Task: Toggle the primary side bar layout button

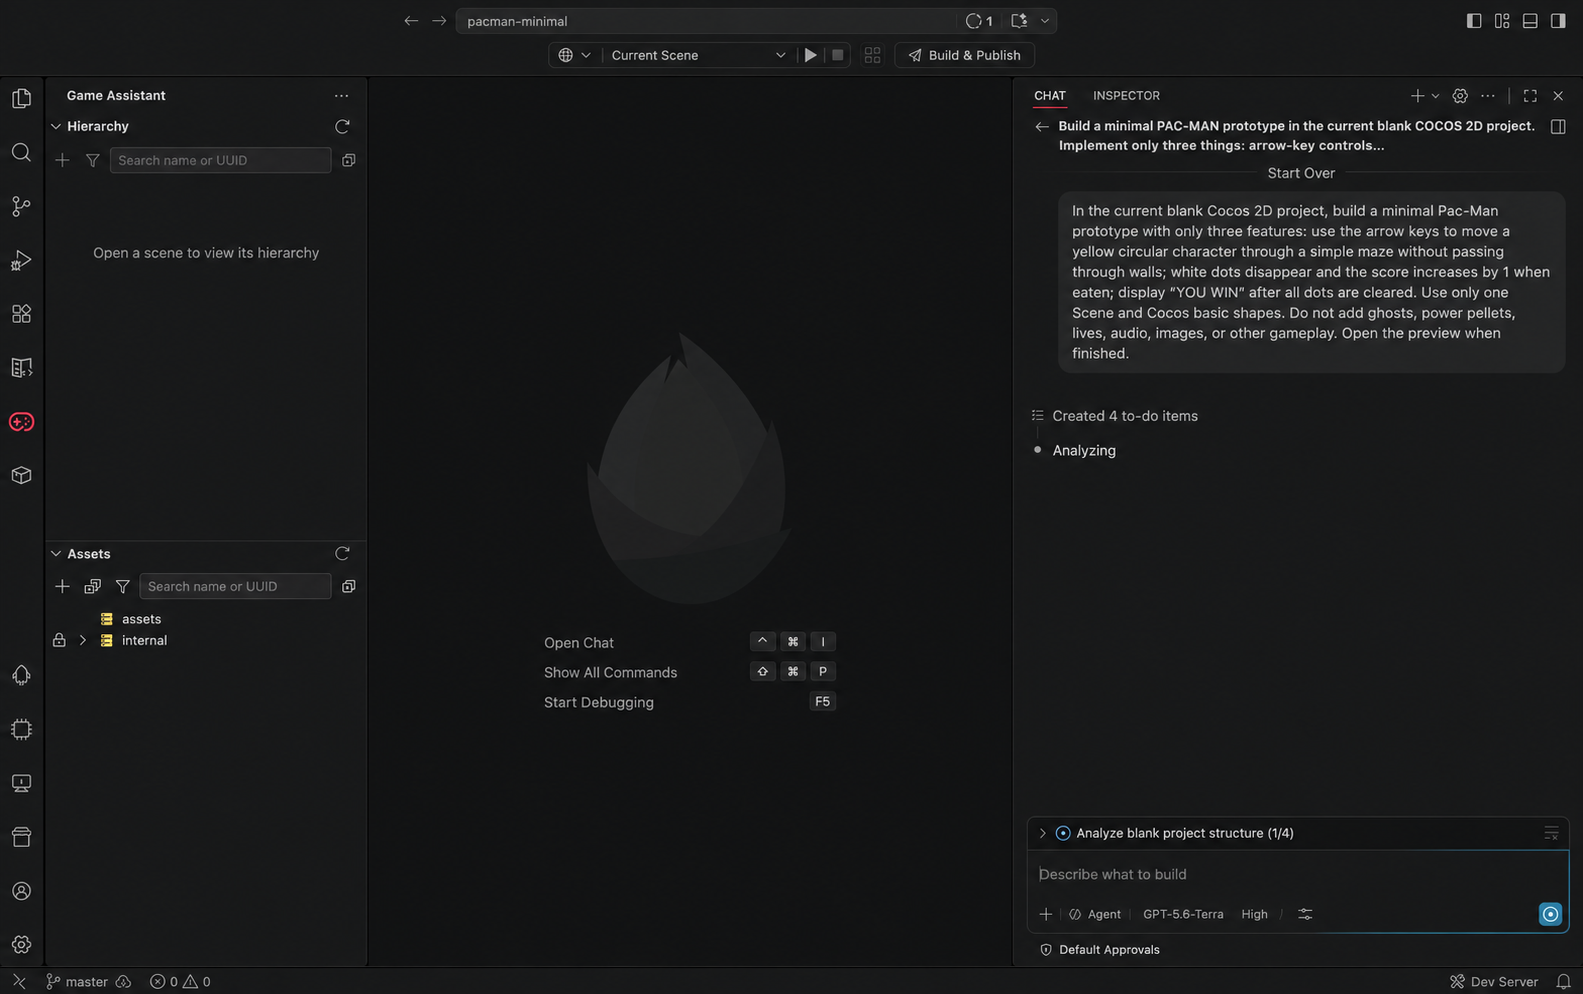Action: point(1474,21)
